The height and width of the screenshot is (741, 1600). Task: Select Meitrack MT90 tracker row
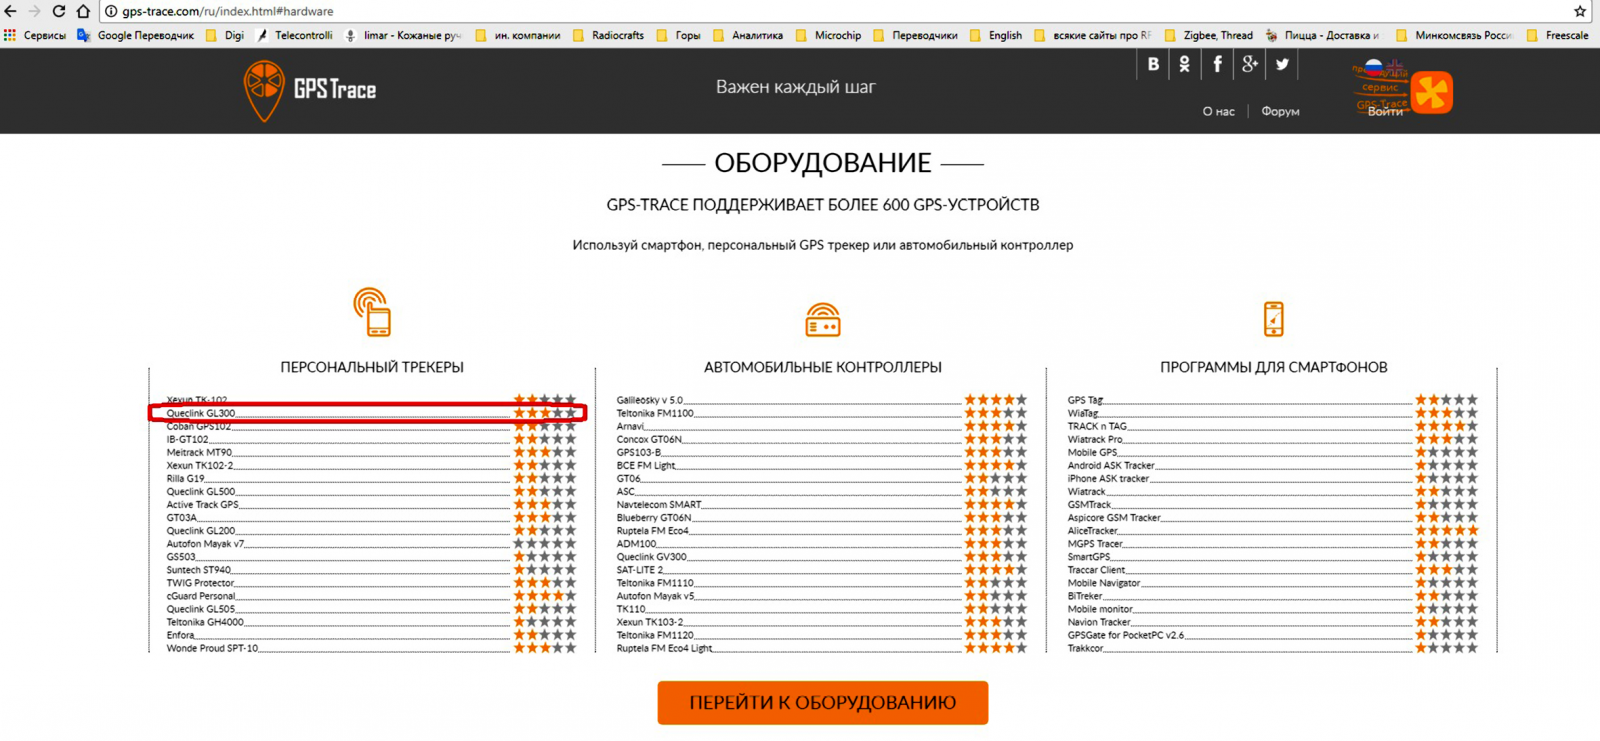(371, 452)
